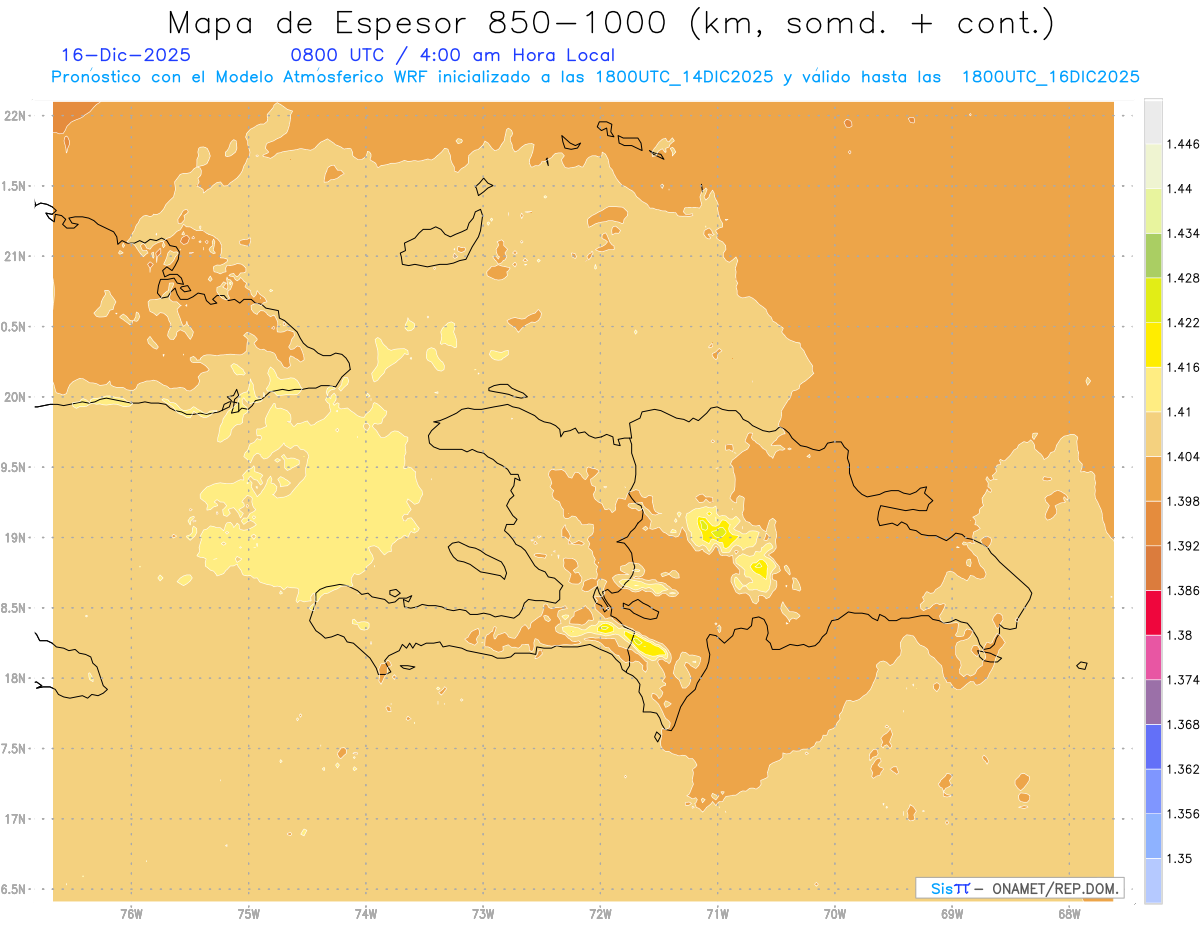1200x927 pixels.
Task: Click the legend value "1.44"
Action: pos(1180,188)
